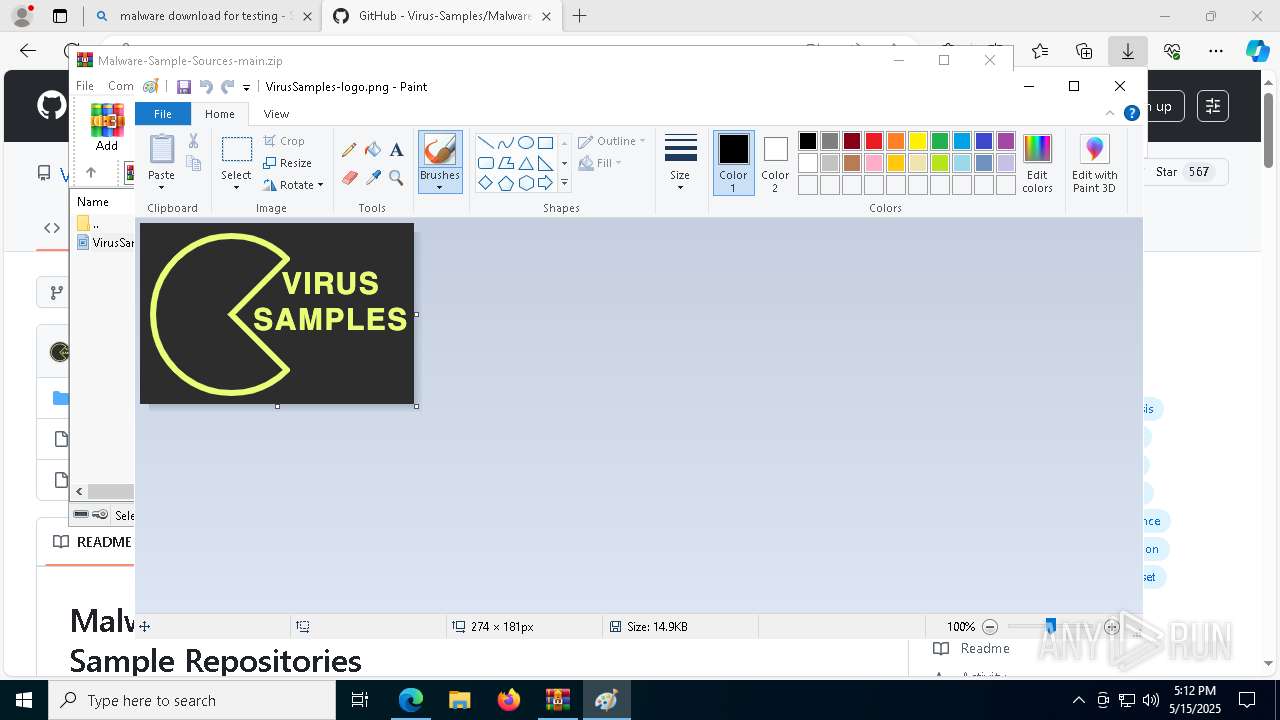1280x720 pixels.
Task: Select the Fill with color bucket tool
Action: (x=373, y=150)
